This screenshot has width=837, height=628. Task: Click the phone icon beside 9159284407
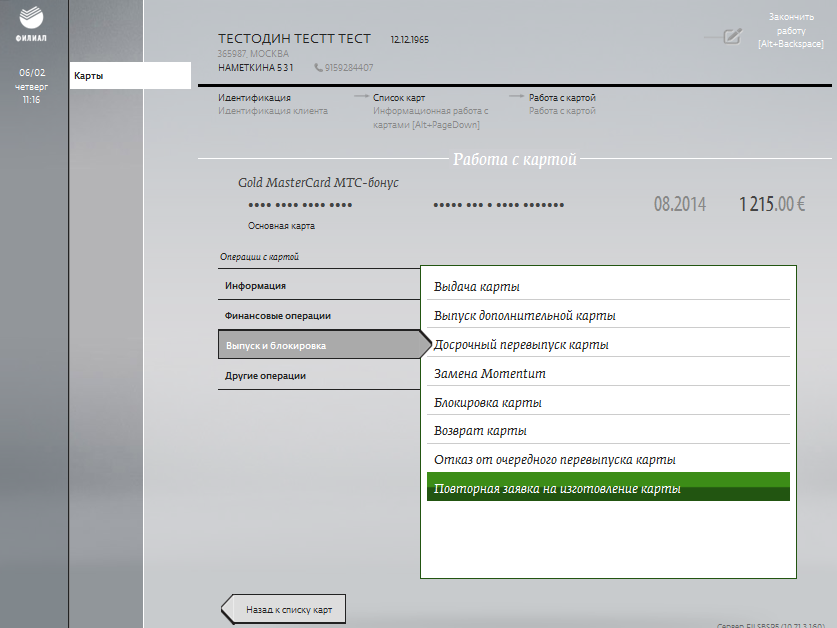tap(318, 67)
